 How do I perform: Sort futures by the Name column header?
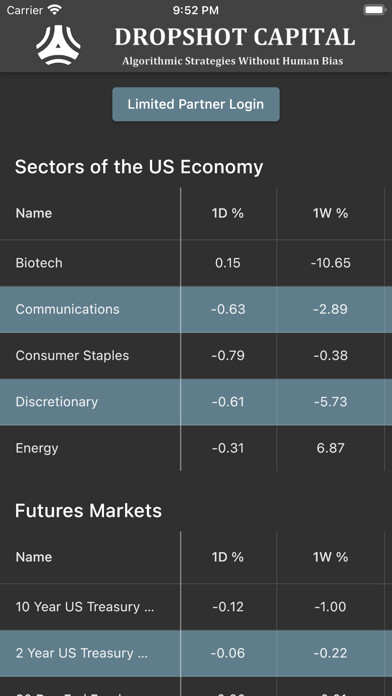[34, 557]
